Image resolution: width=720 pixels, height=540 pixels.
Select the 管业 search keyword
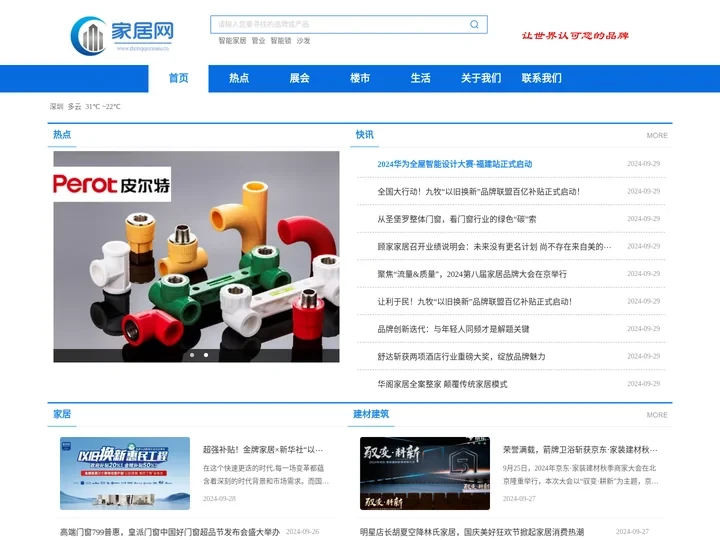pyautogui.click(x=259, y=41)
